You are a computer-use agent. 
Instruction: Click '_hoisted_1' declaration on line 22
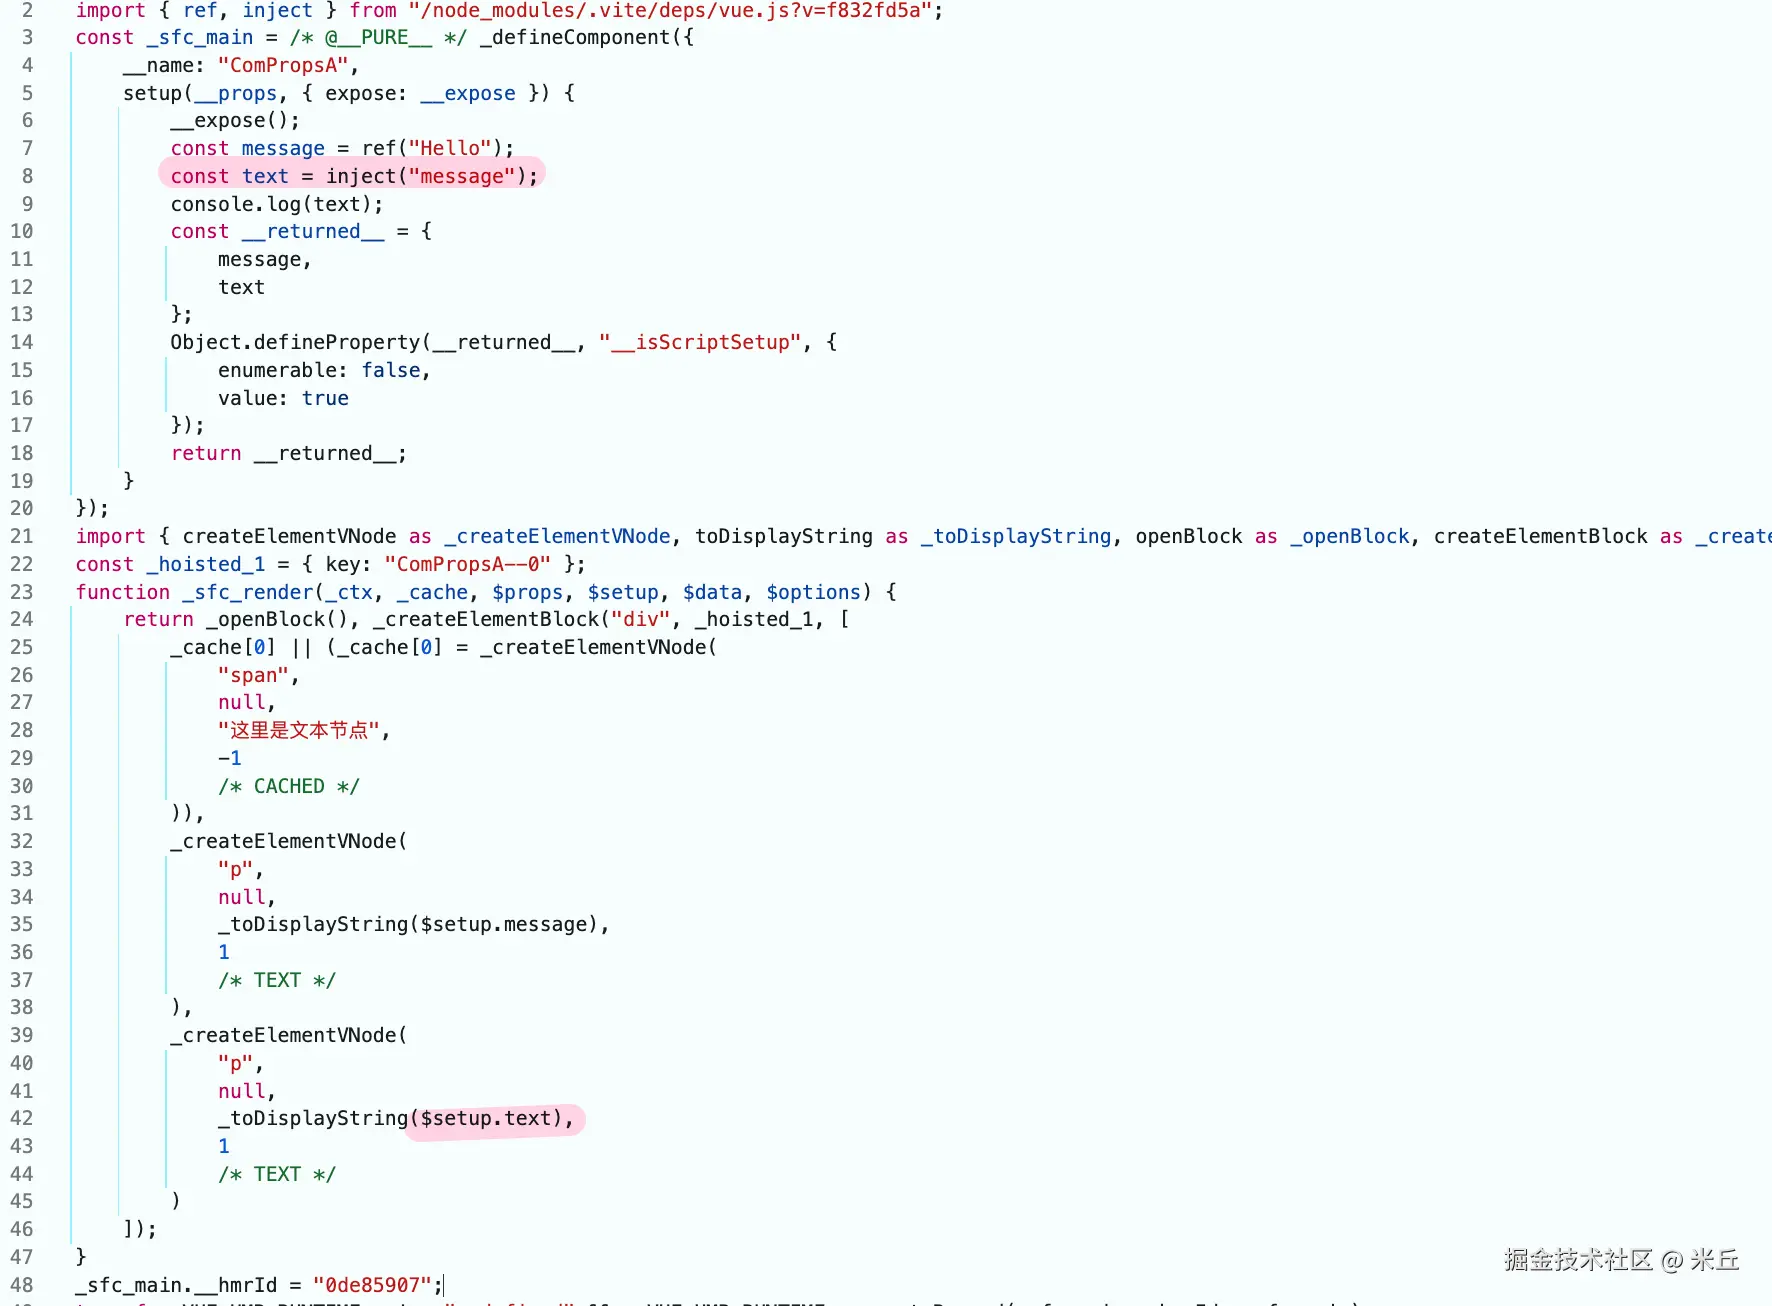(206, 564)
